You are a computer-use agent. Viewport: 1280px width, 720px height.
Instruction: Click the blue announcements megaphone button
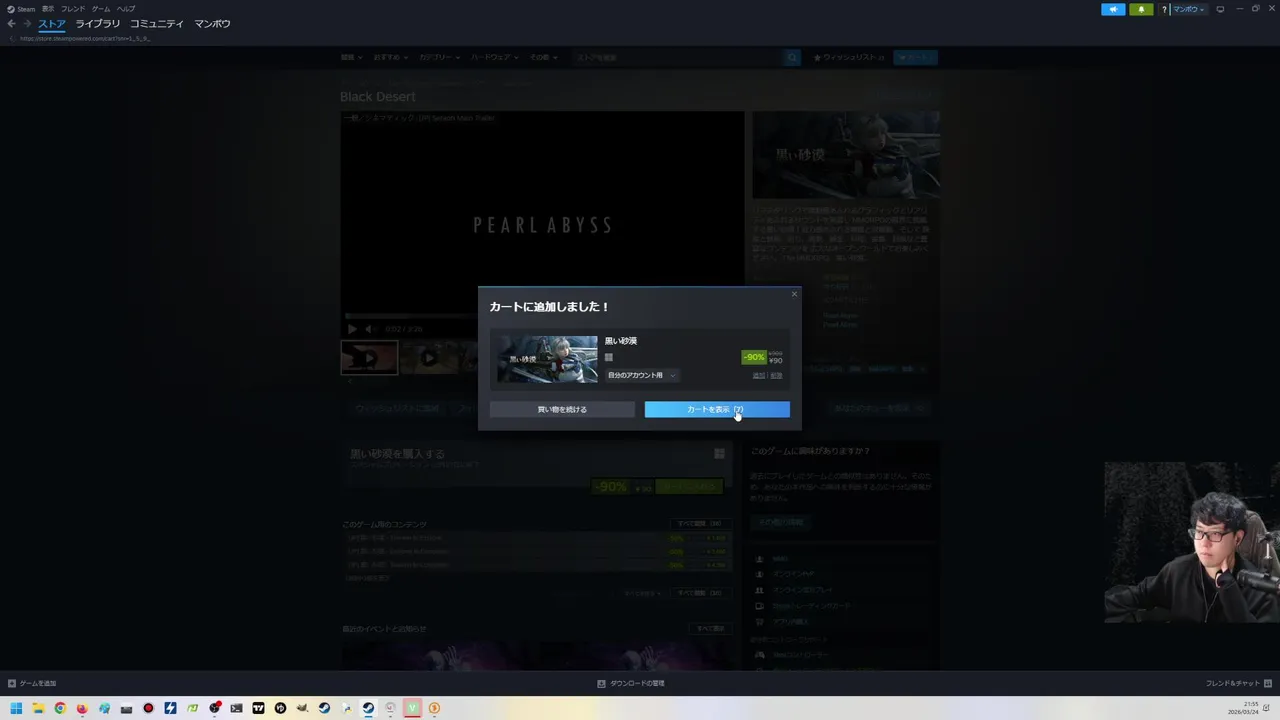(1113, 9)
